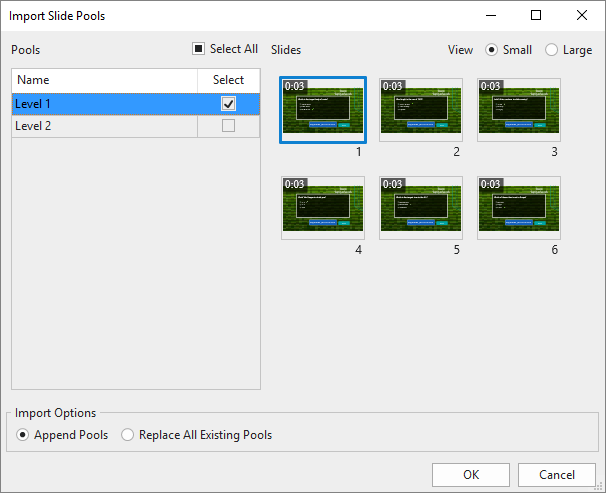Select the Append Pools option
The width and height of the screenshot is (607, 494).
(22, 435)
